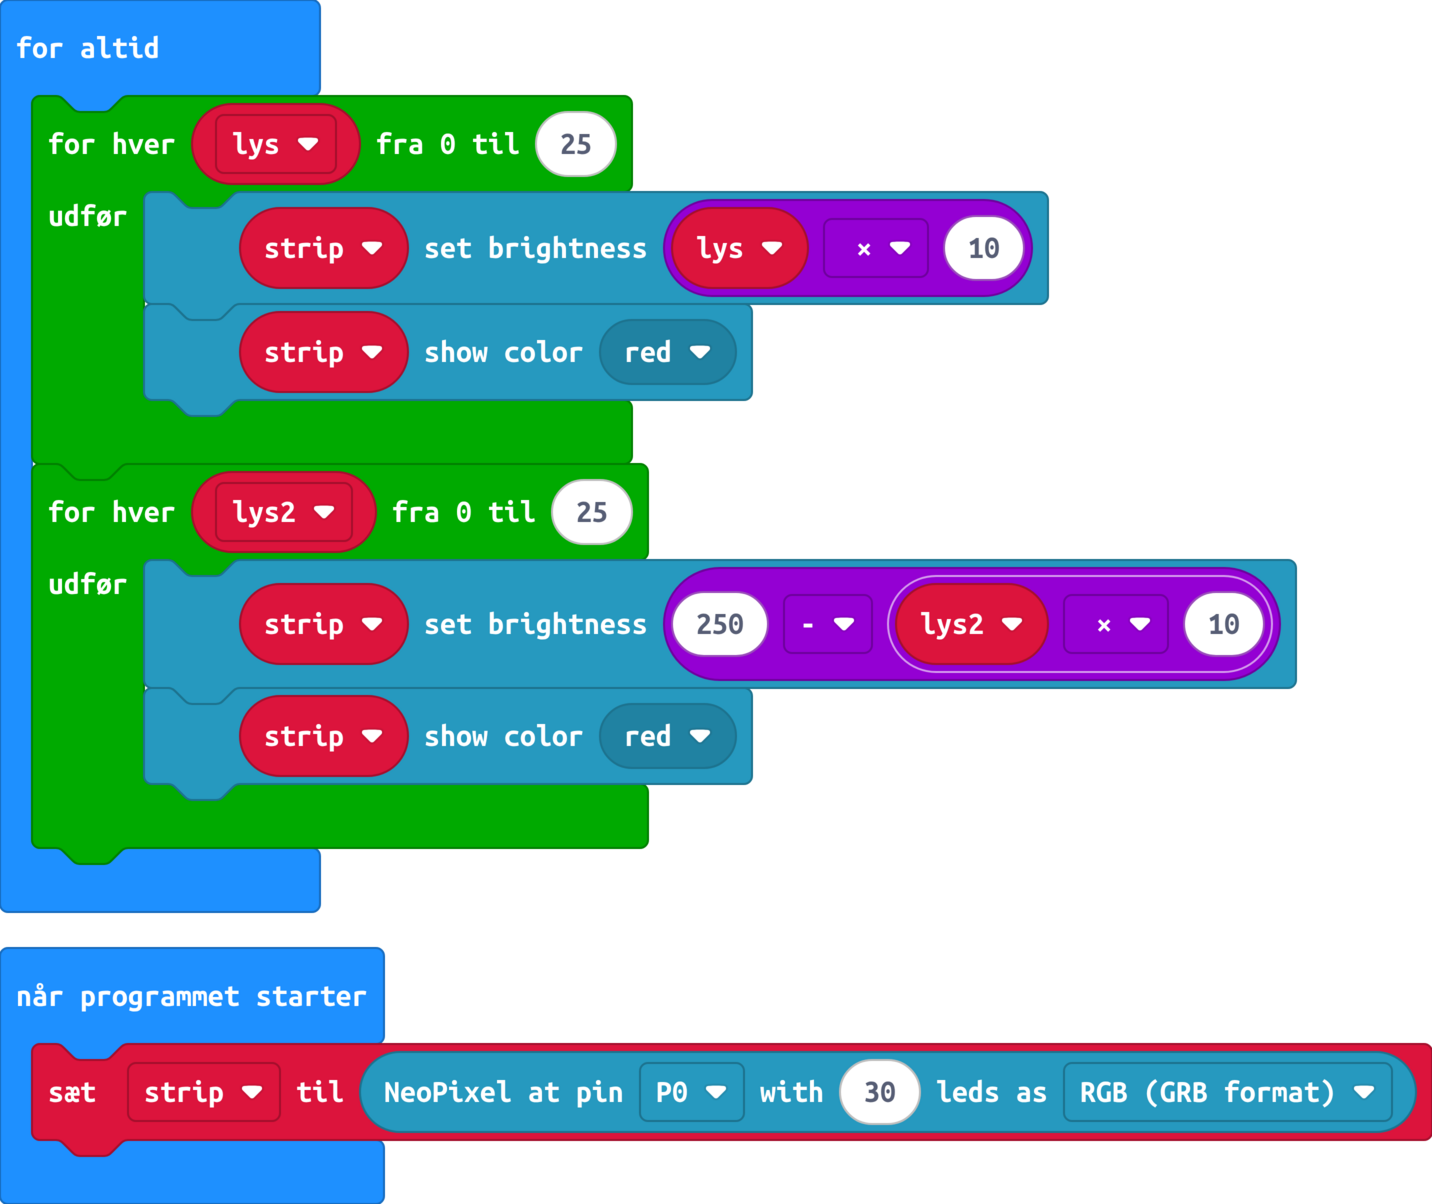This screenshot has width=1432, height=1204.
Task: Open the lys2 dropdown inside the "250 −" expression
Action: click(x=971, y=624)
